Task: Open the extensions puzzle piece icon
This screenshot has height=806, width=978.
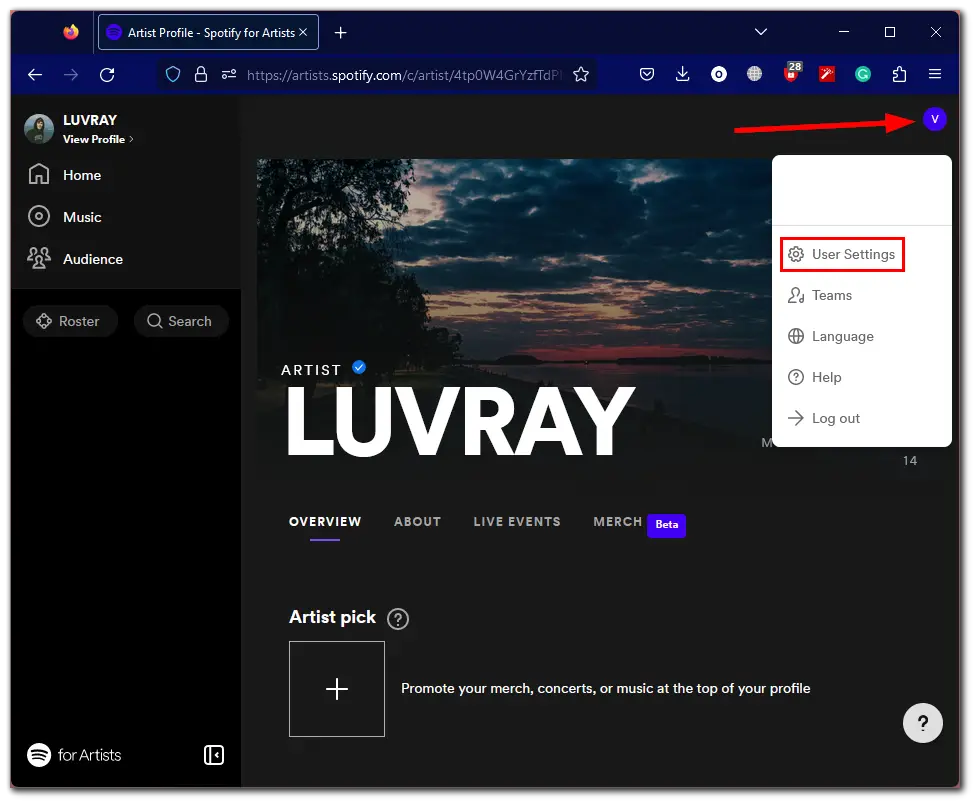Action: click(899, 75)
